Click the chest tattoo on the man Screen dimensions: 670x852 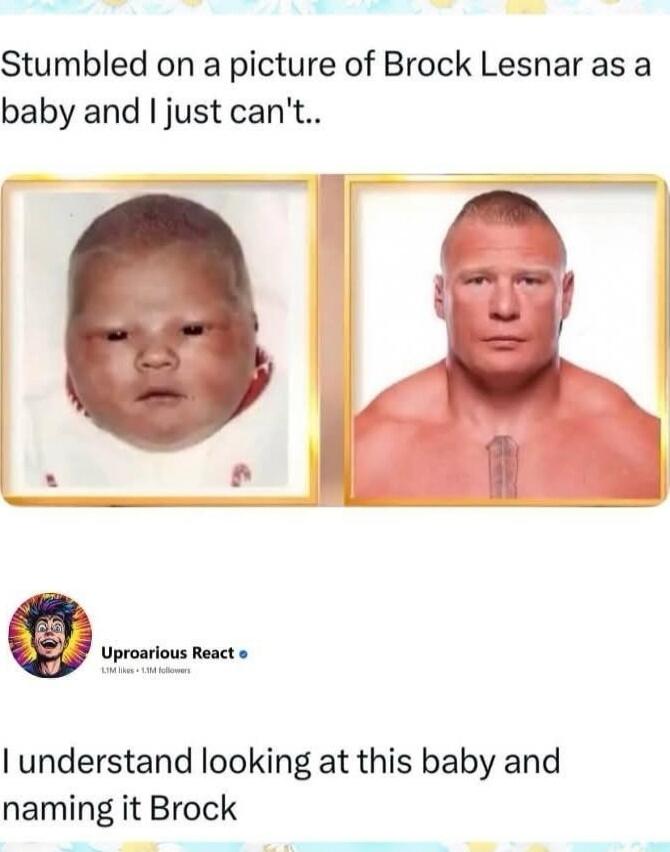coord(504,466)
